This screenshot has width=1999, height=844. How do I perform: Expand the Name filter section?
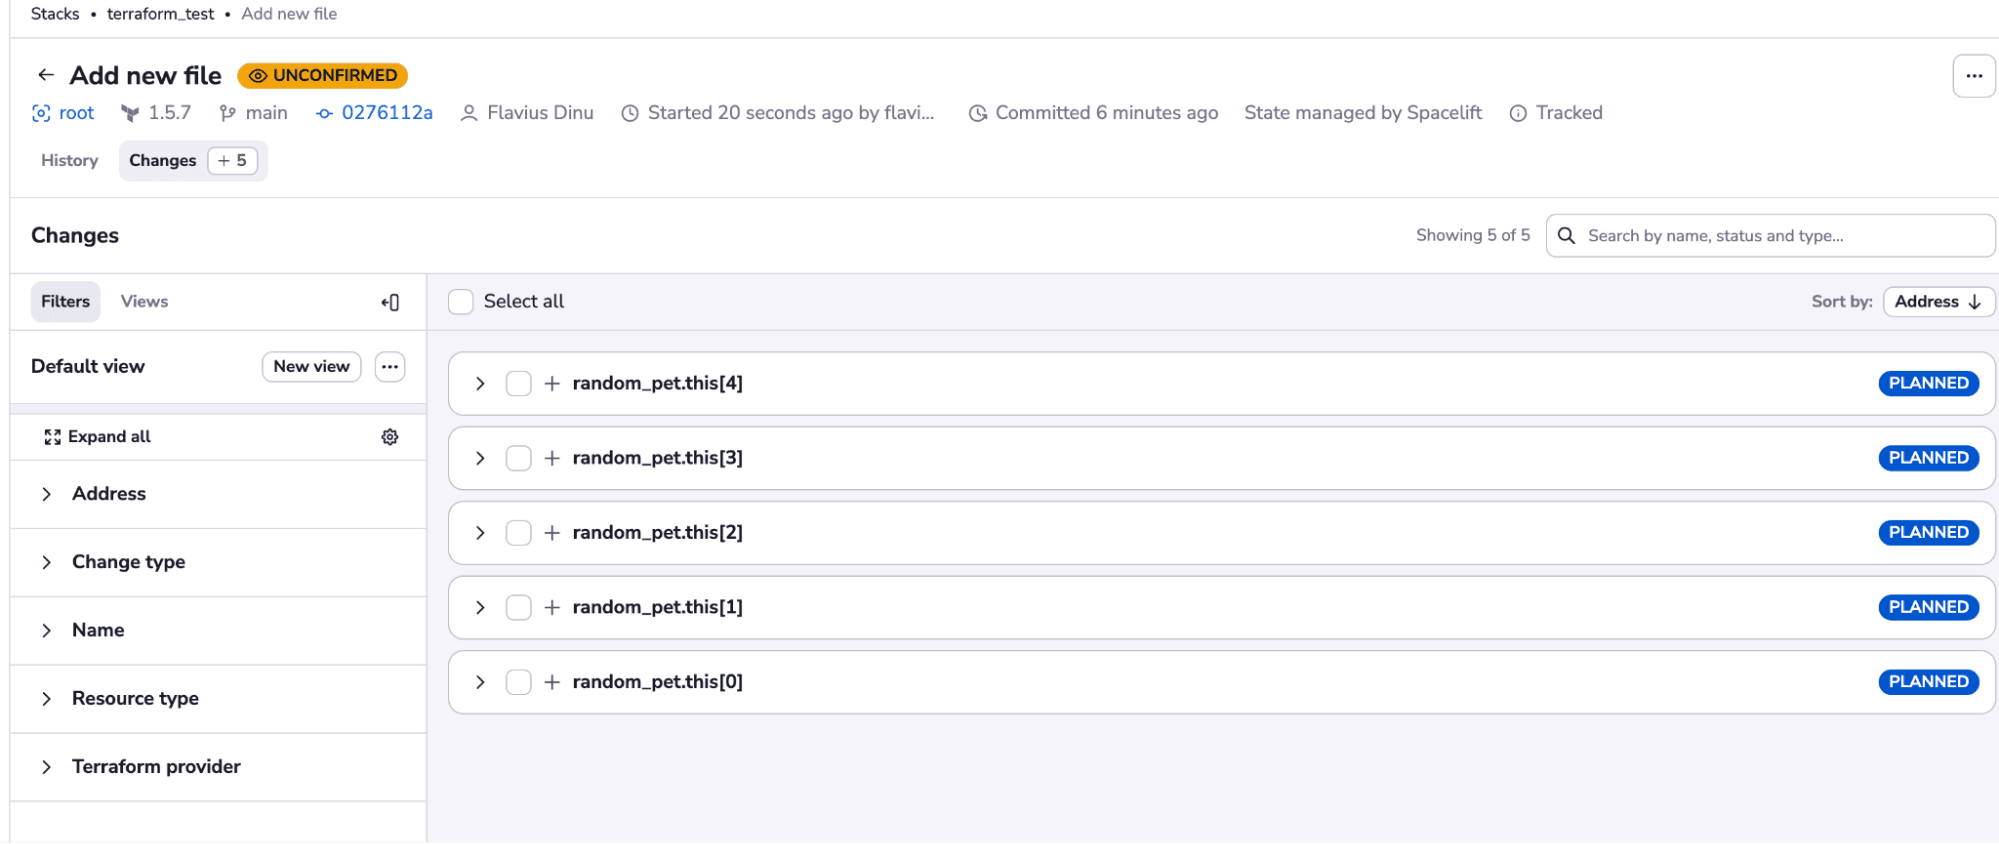[218, 630]
